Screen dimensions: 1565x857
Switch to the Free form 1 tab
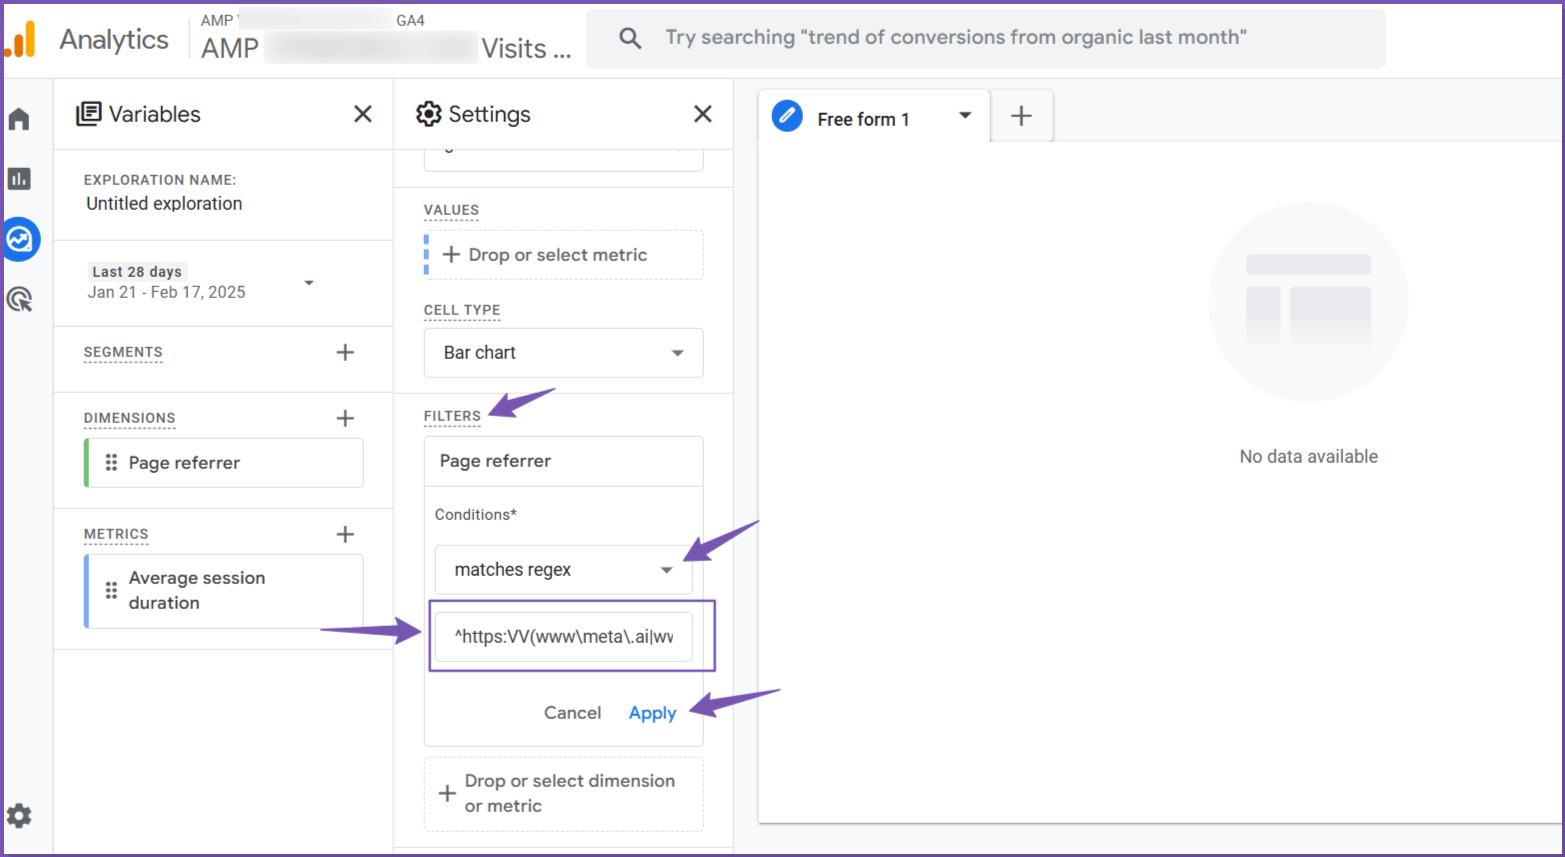point(862,119)
